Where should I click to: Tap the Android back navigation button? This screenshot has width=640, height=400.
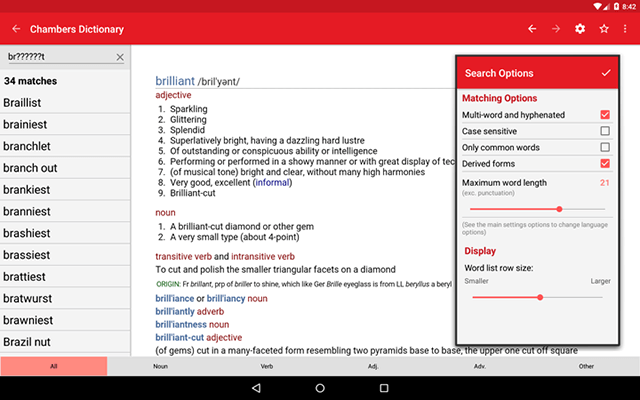(256, 388)
